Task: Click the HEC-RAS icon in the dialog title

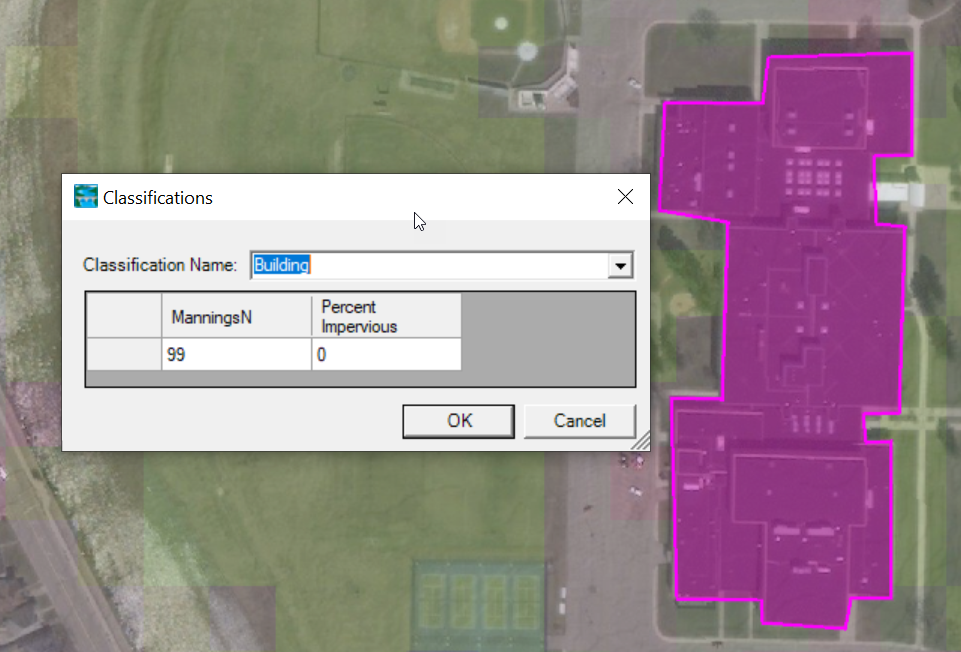Action: pos(86,197)
